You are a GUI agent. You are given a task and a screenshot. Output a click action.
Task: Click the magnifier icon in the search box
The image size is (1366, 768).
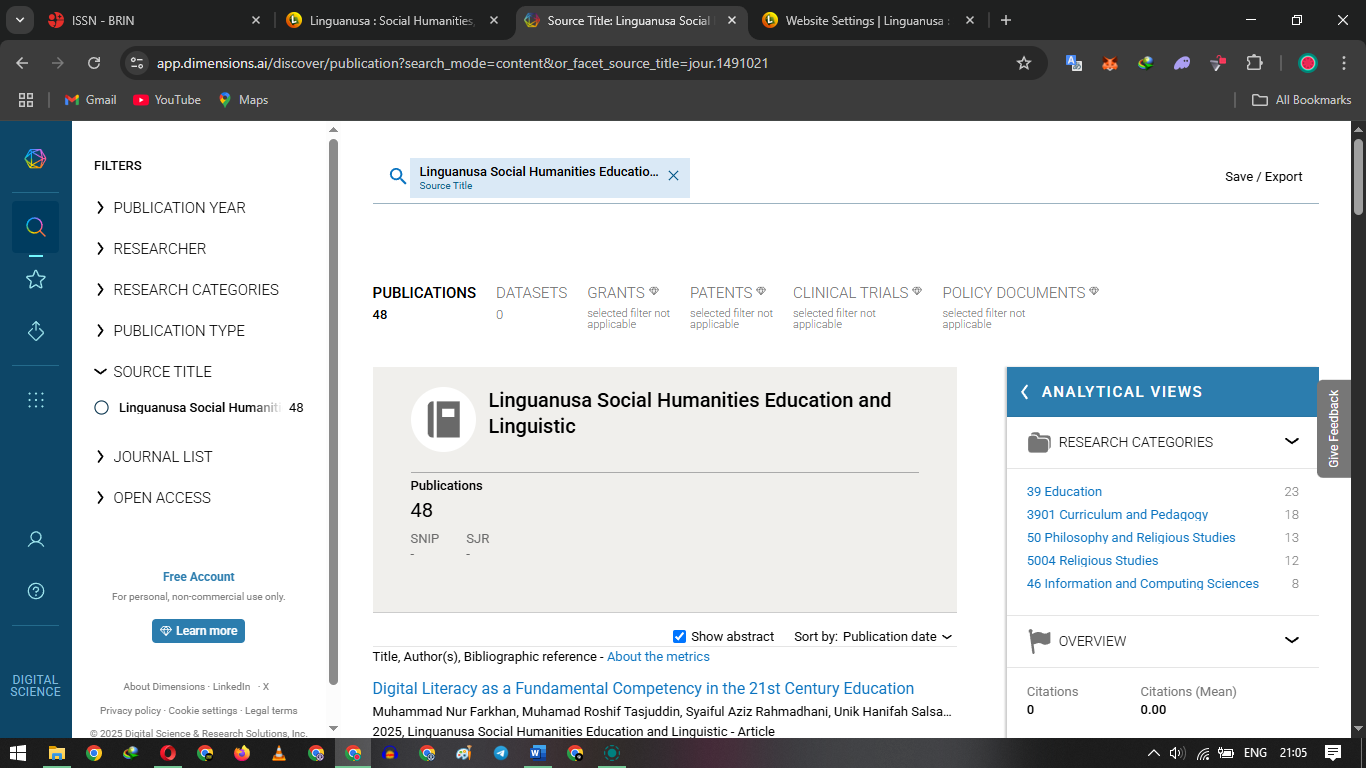pos(398,176)
